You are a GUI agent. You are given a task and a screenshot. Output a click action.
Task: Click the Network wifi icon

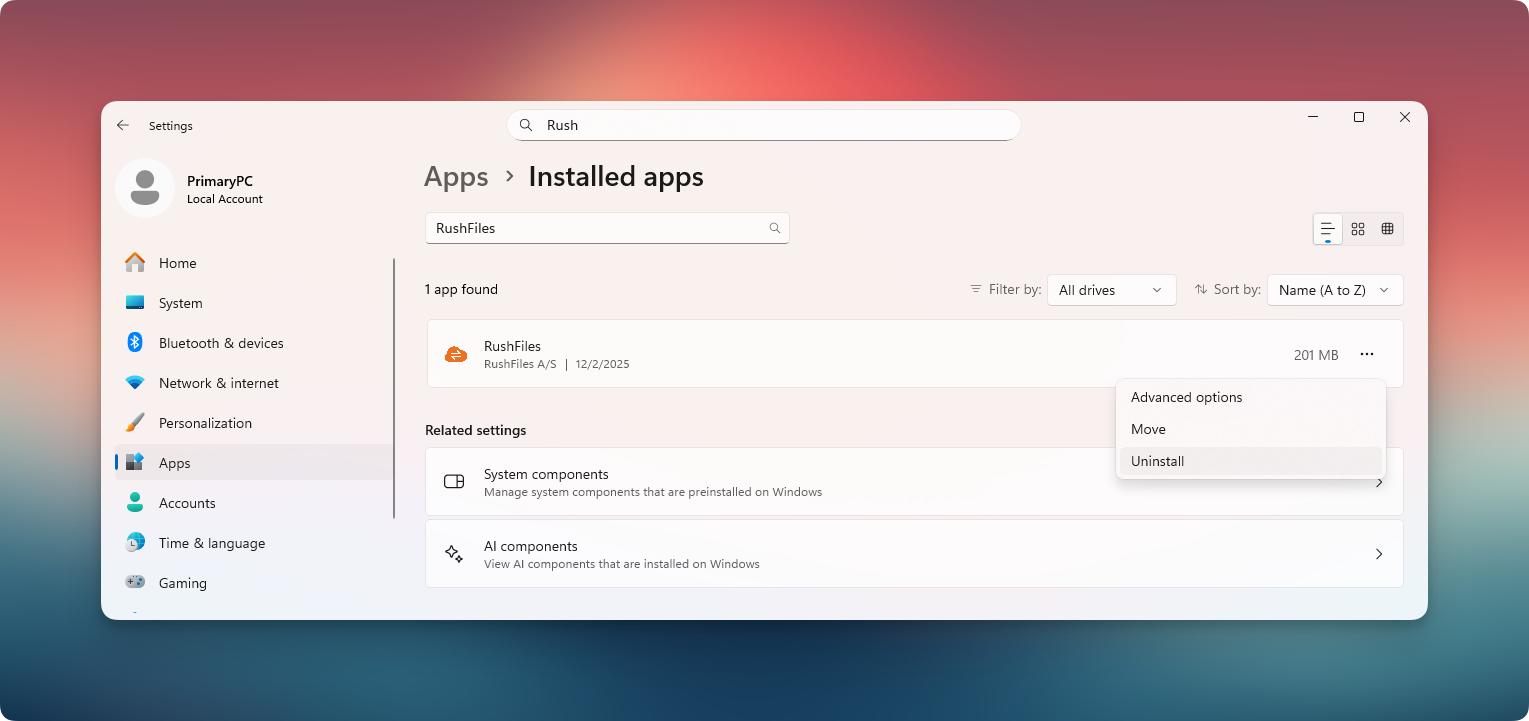pos(135,383)
